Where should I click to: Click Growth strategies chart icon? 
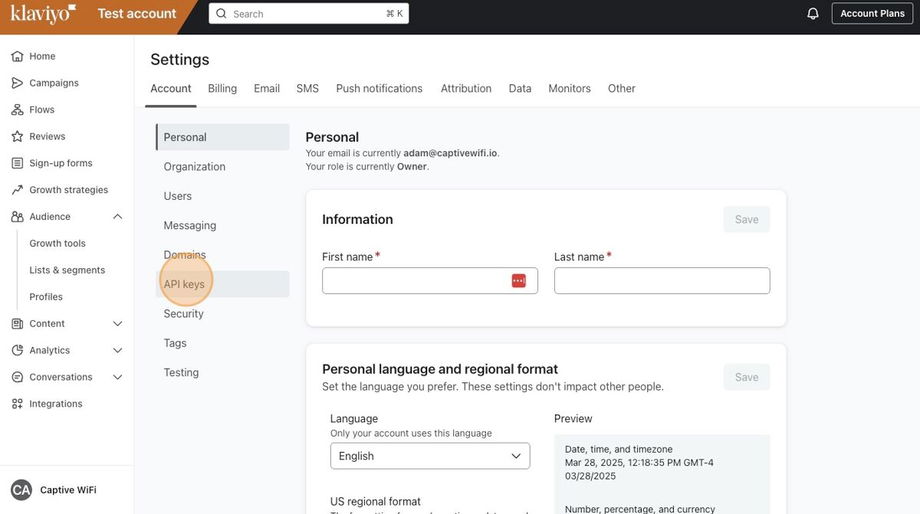pyautogui.click(x=17, y=190)
